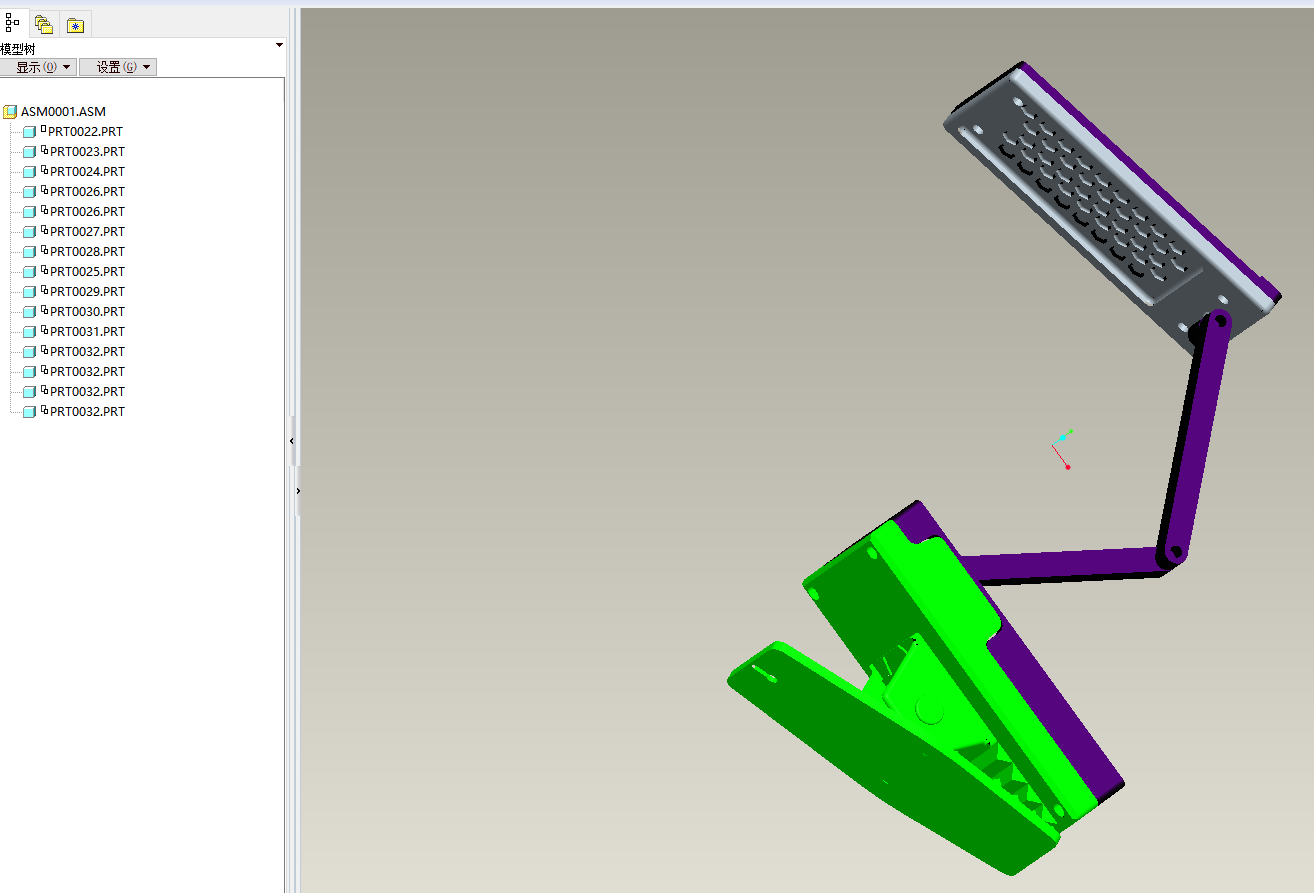Open the 显示 dropdown menu

point(38,67)
